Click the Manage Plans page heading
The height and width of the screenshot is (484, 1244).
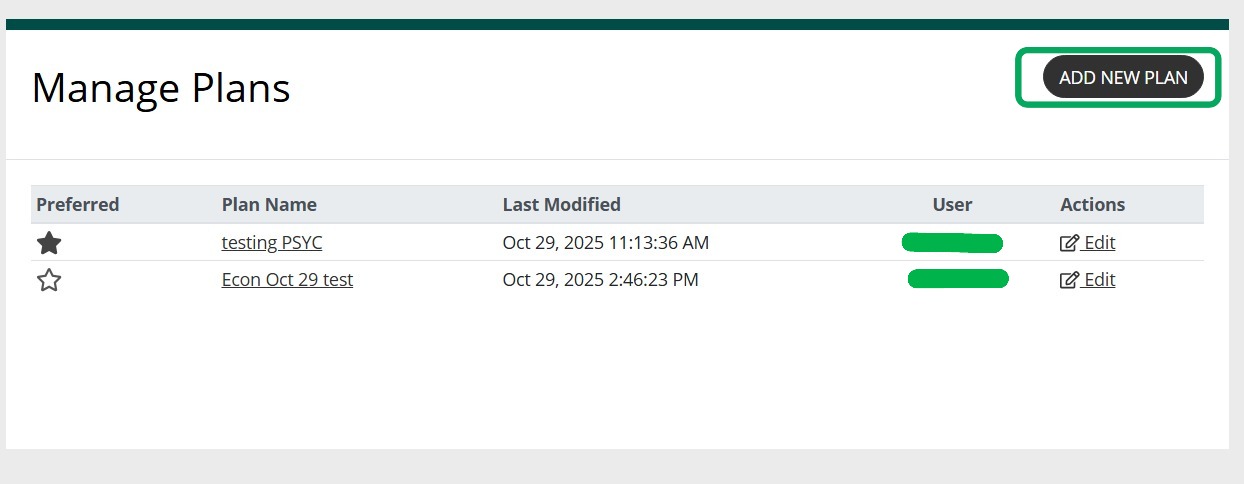pyautogui.click(x=161, y=88)
